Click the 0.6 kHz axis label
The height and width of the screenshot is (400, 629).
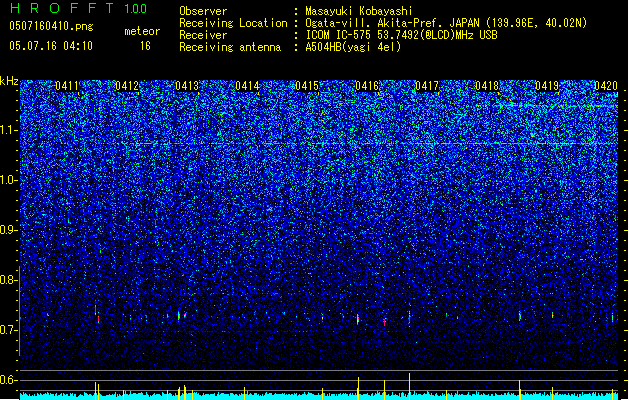pos(9,380)
